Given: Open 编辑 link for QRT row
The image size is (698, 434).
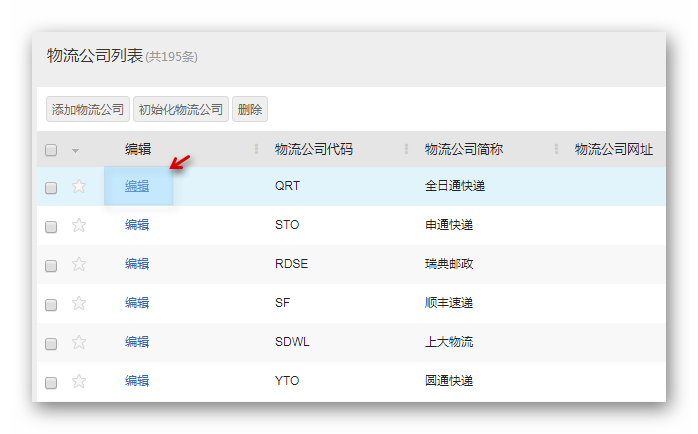Looking at the screenshot, I should 137,186.
